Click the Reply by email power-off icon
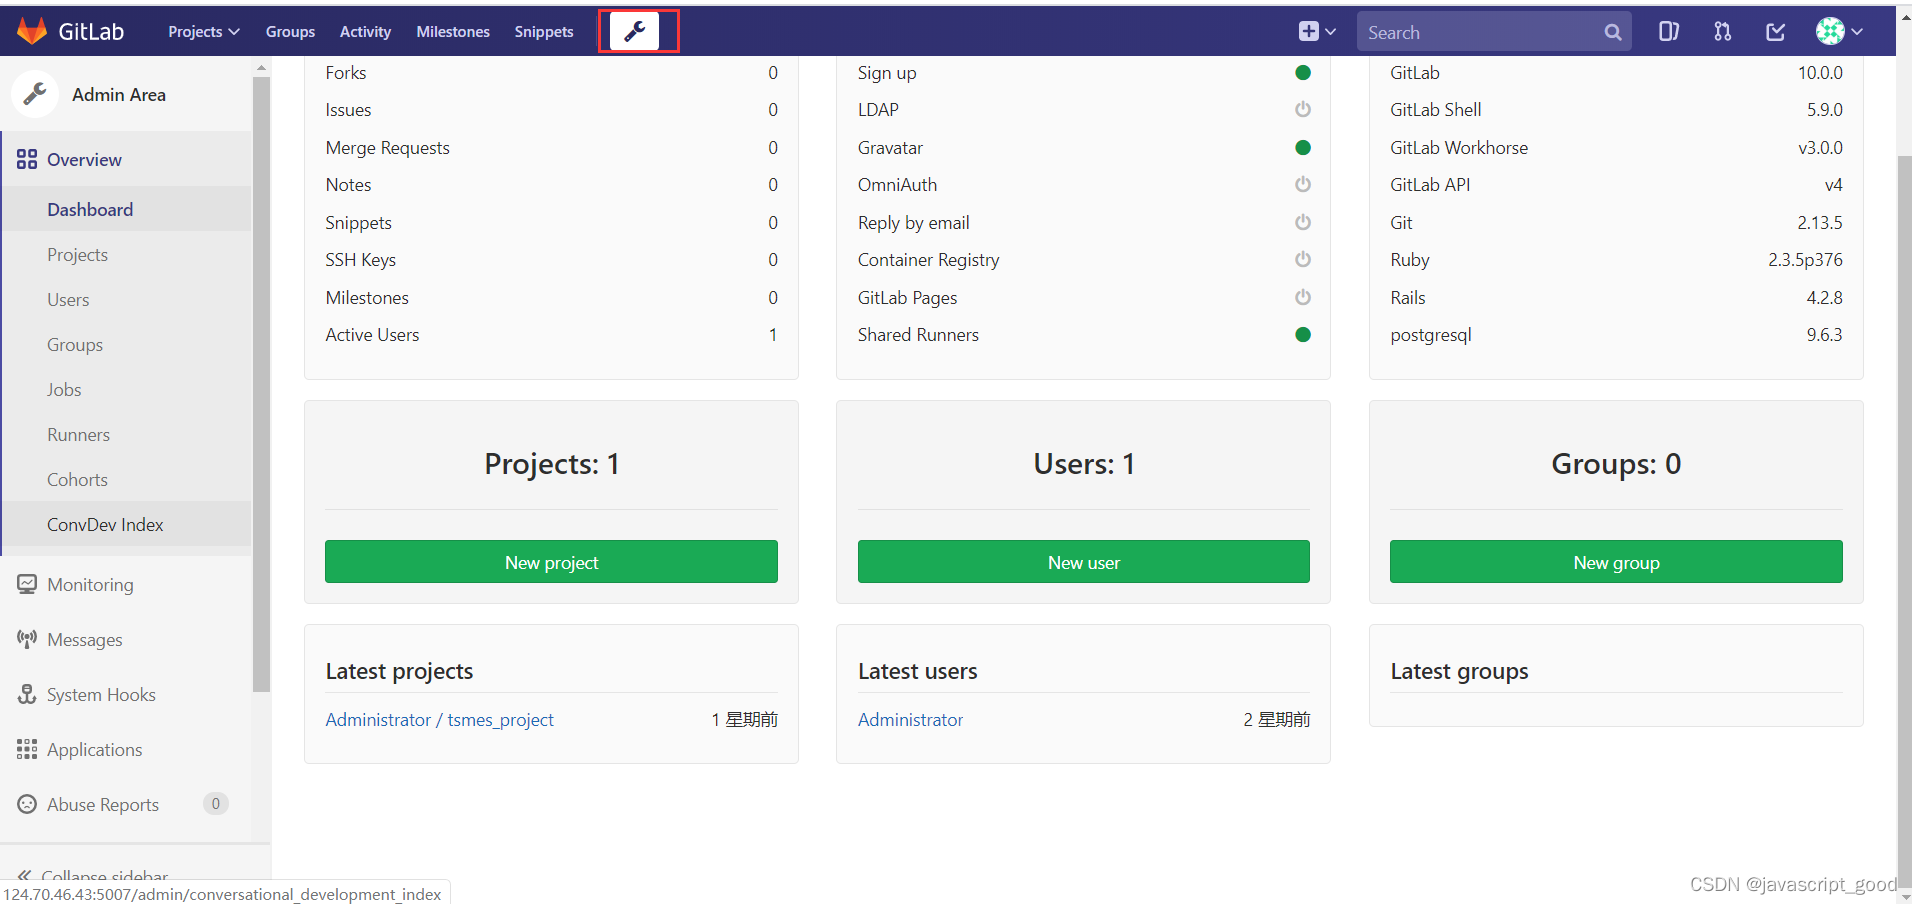 [1303, 222]
